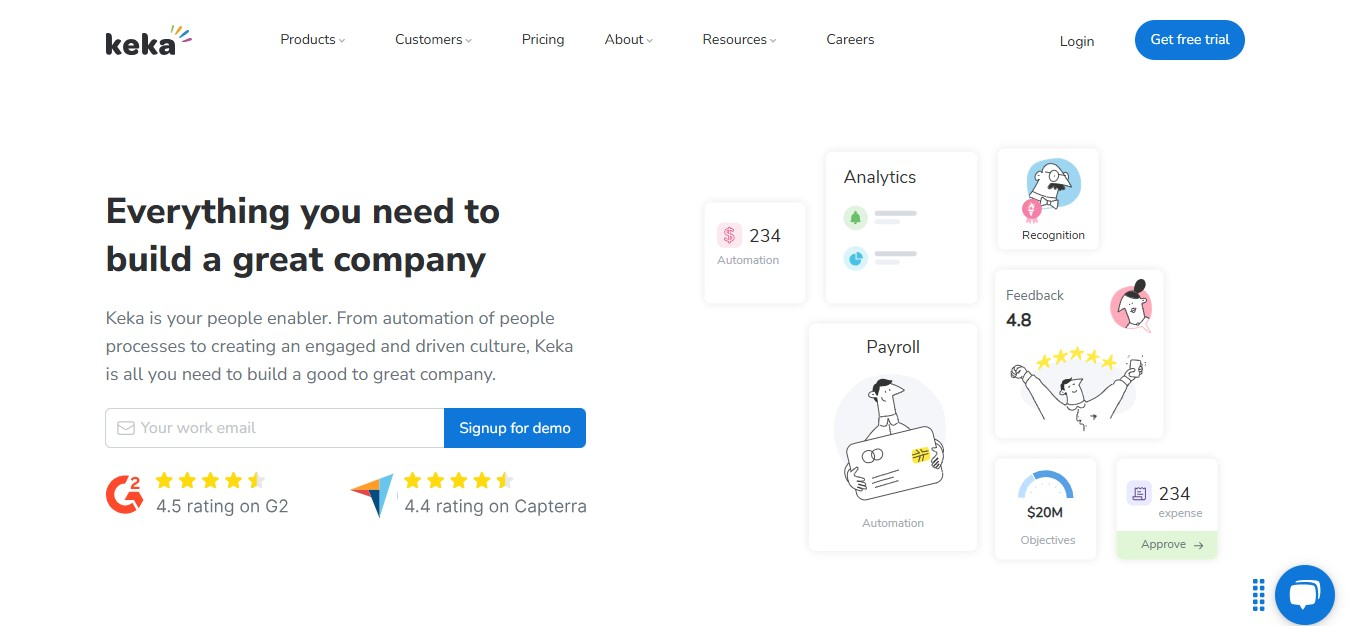The width and height of the screenshot is (1348, 626).
Task: Click the Signup for demo button
Action: tap(514, 427)
